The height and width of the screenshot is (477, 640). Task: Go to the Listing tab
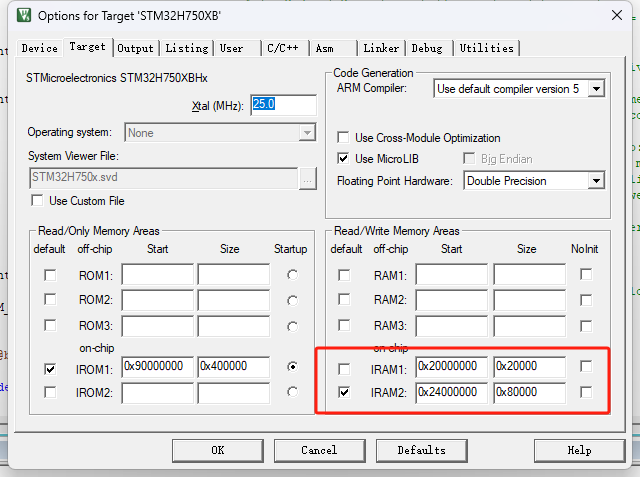[x=187, y=48]
